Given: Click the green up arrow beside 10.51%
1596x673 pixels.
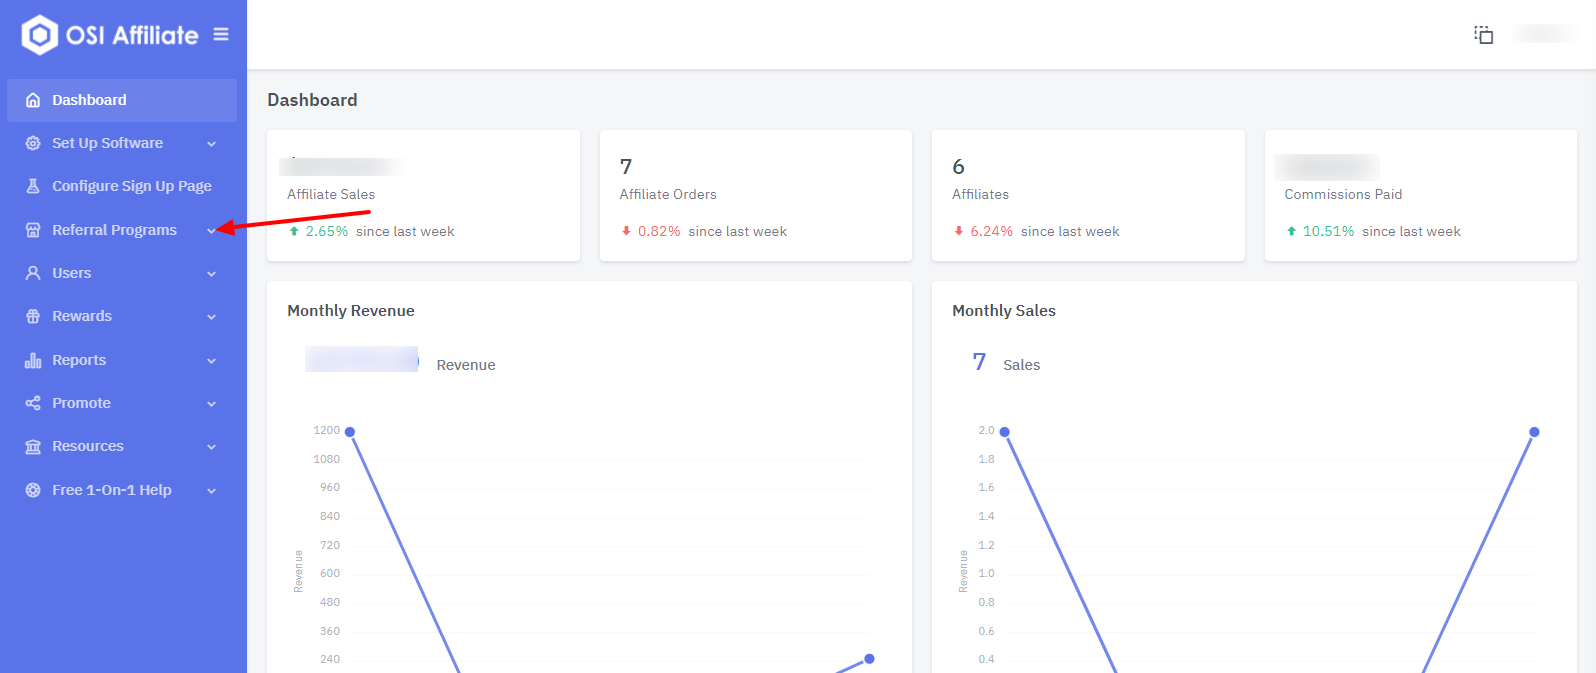Looking at the screenshot, I should (x=1291, y=231).
